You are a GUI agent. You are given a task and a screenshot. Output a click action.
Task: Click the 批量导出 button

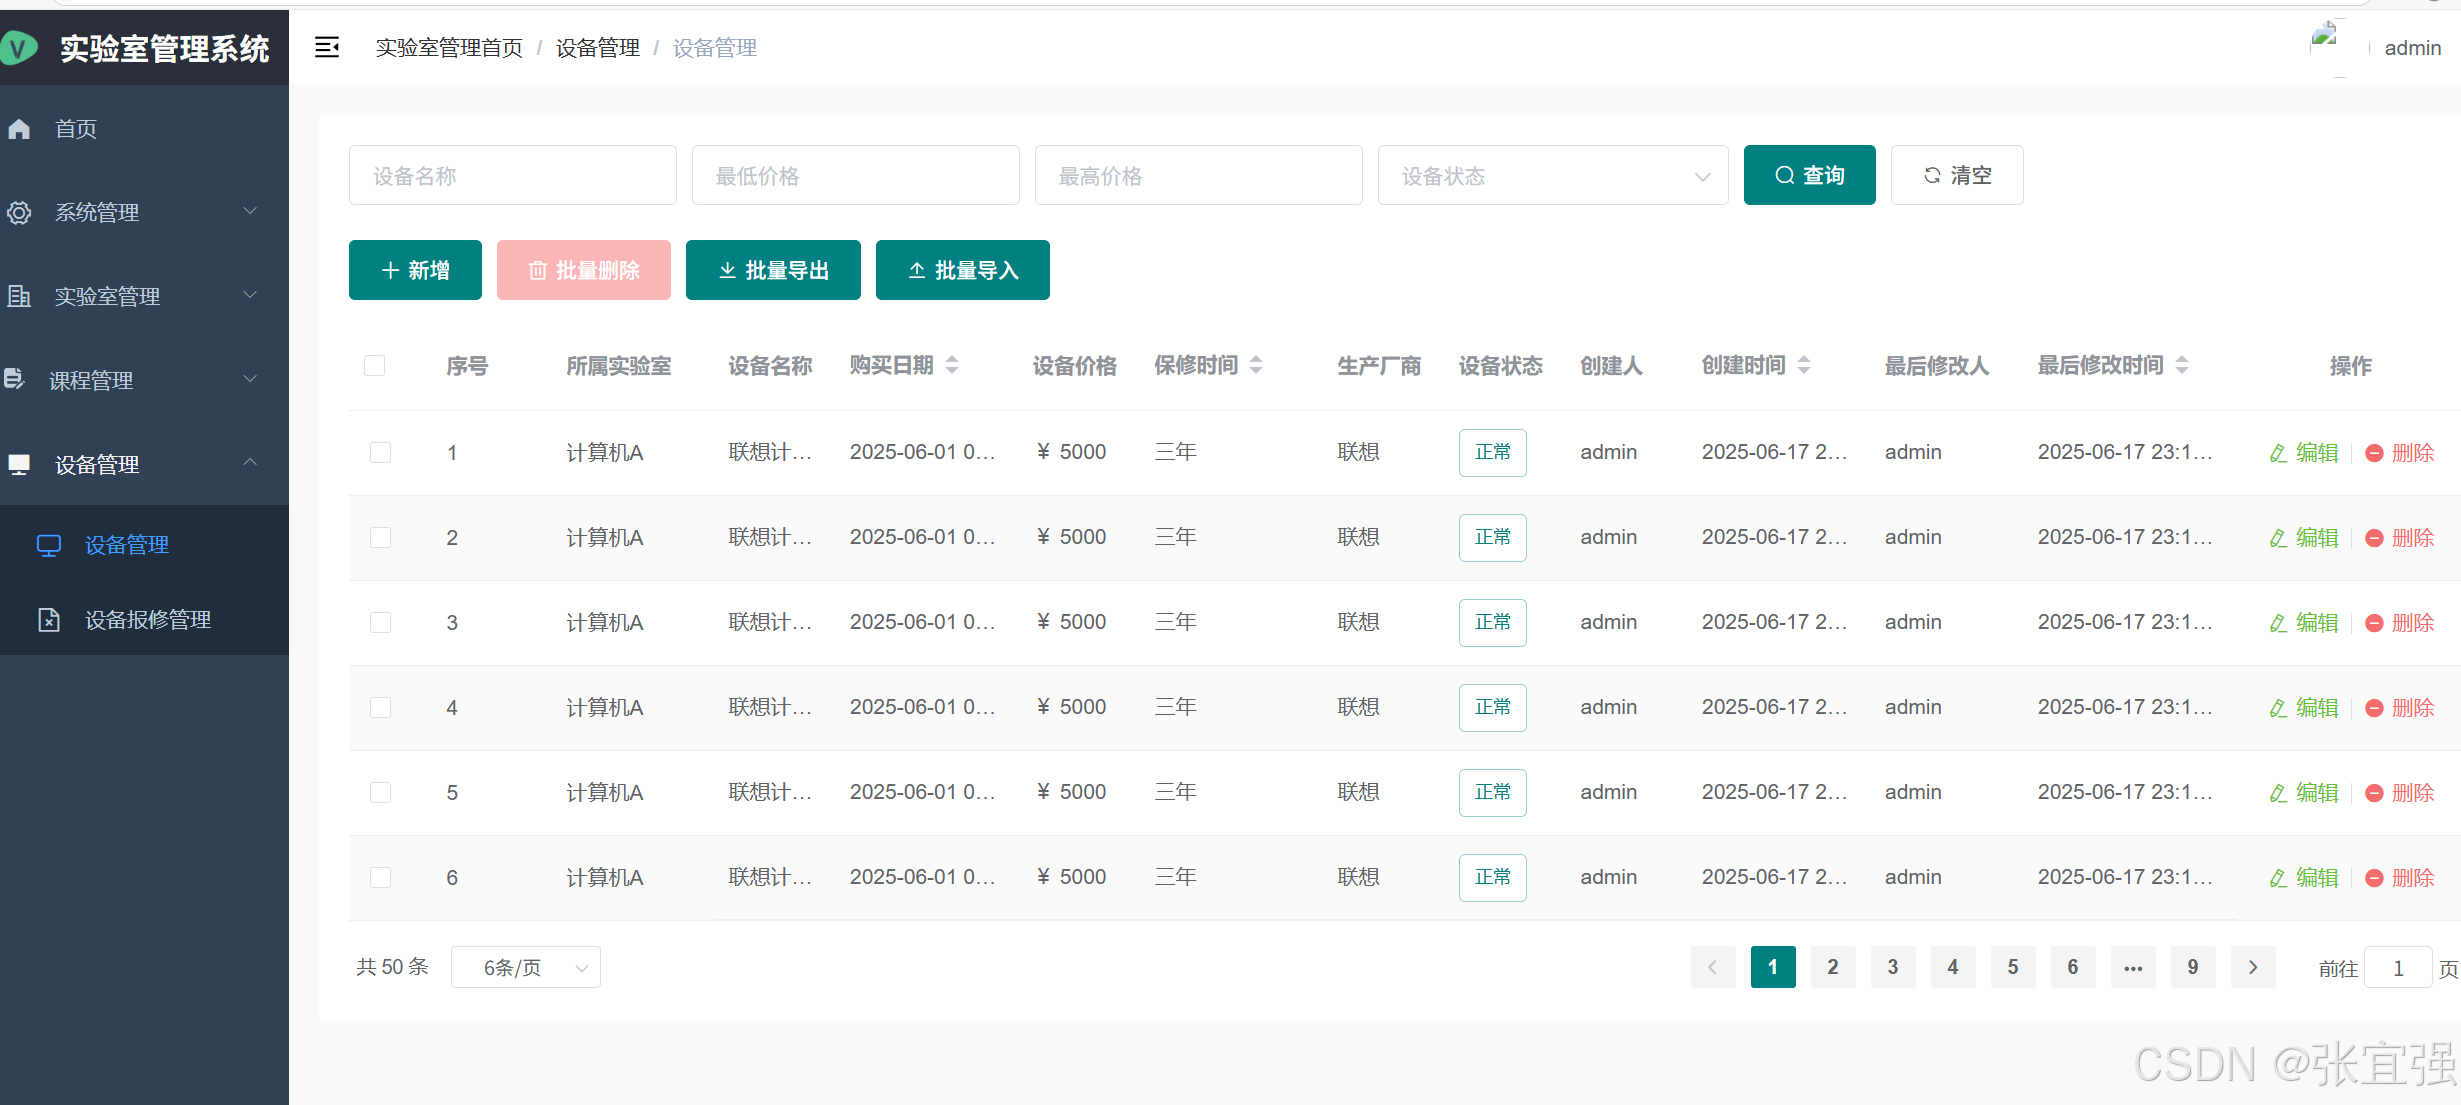773,270
